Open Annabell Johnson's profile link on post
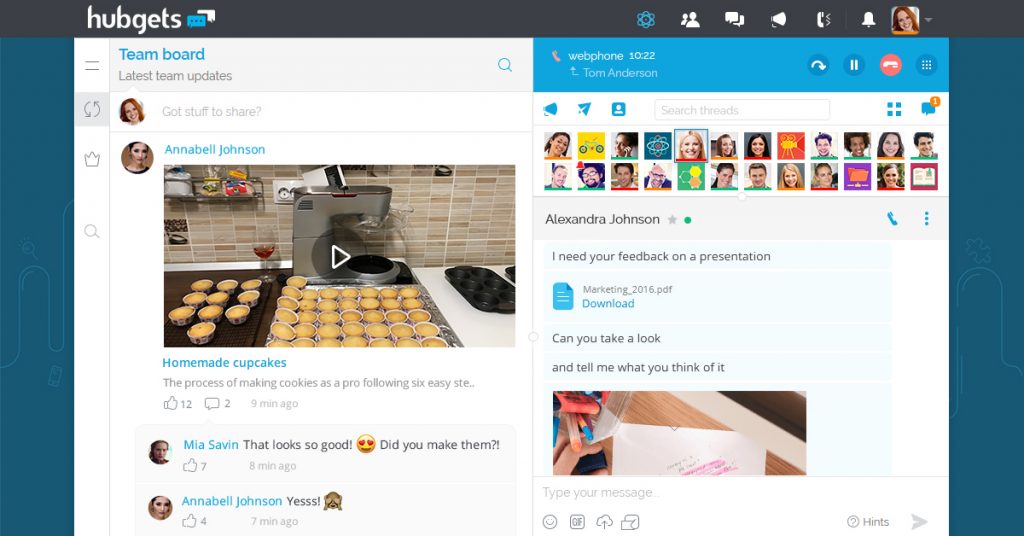 pos(215,149)
